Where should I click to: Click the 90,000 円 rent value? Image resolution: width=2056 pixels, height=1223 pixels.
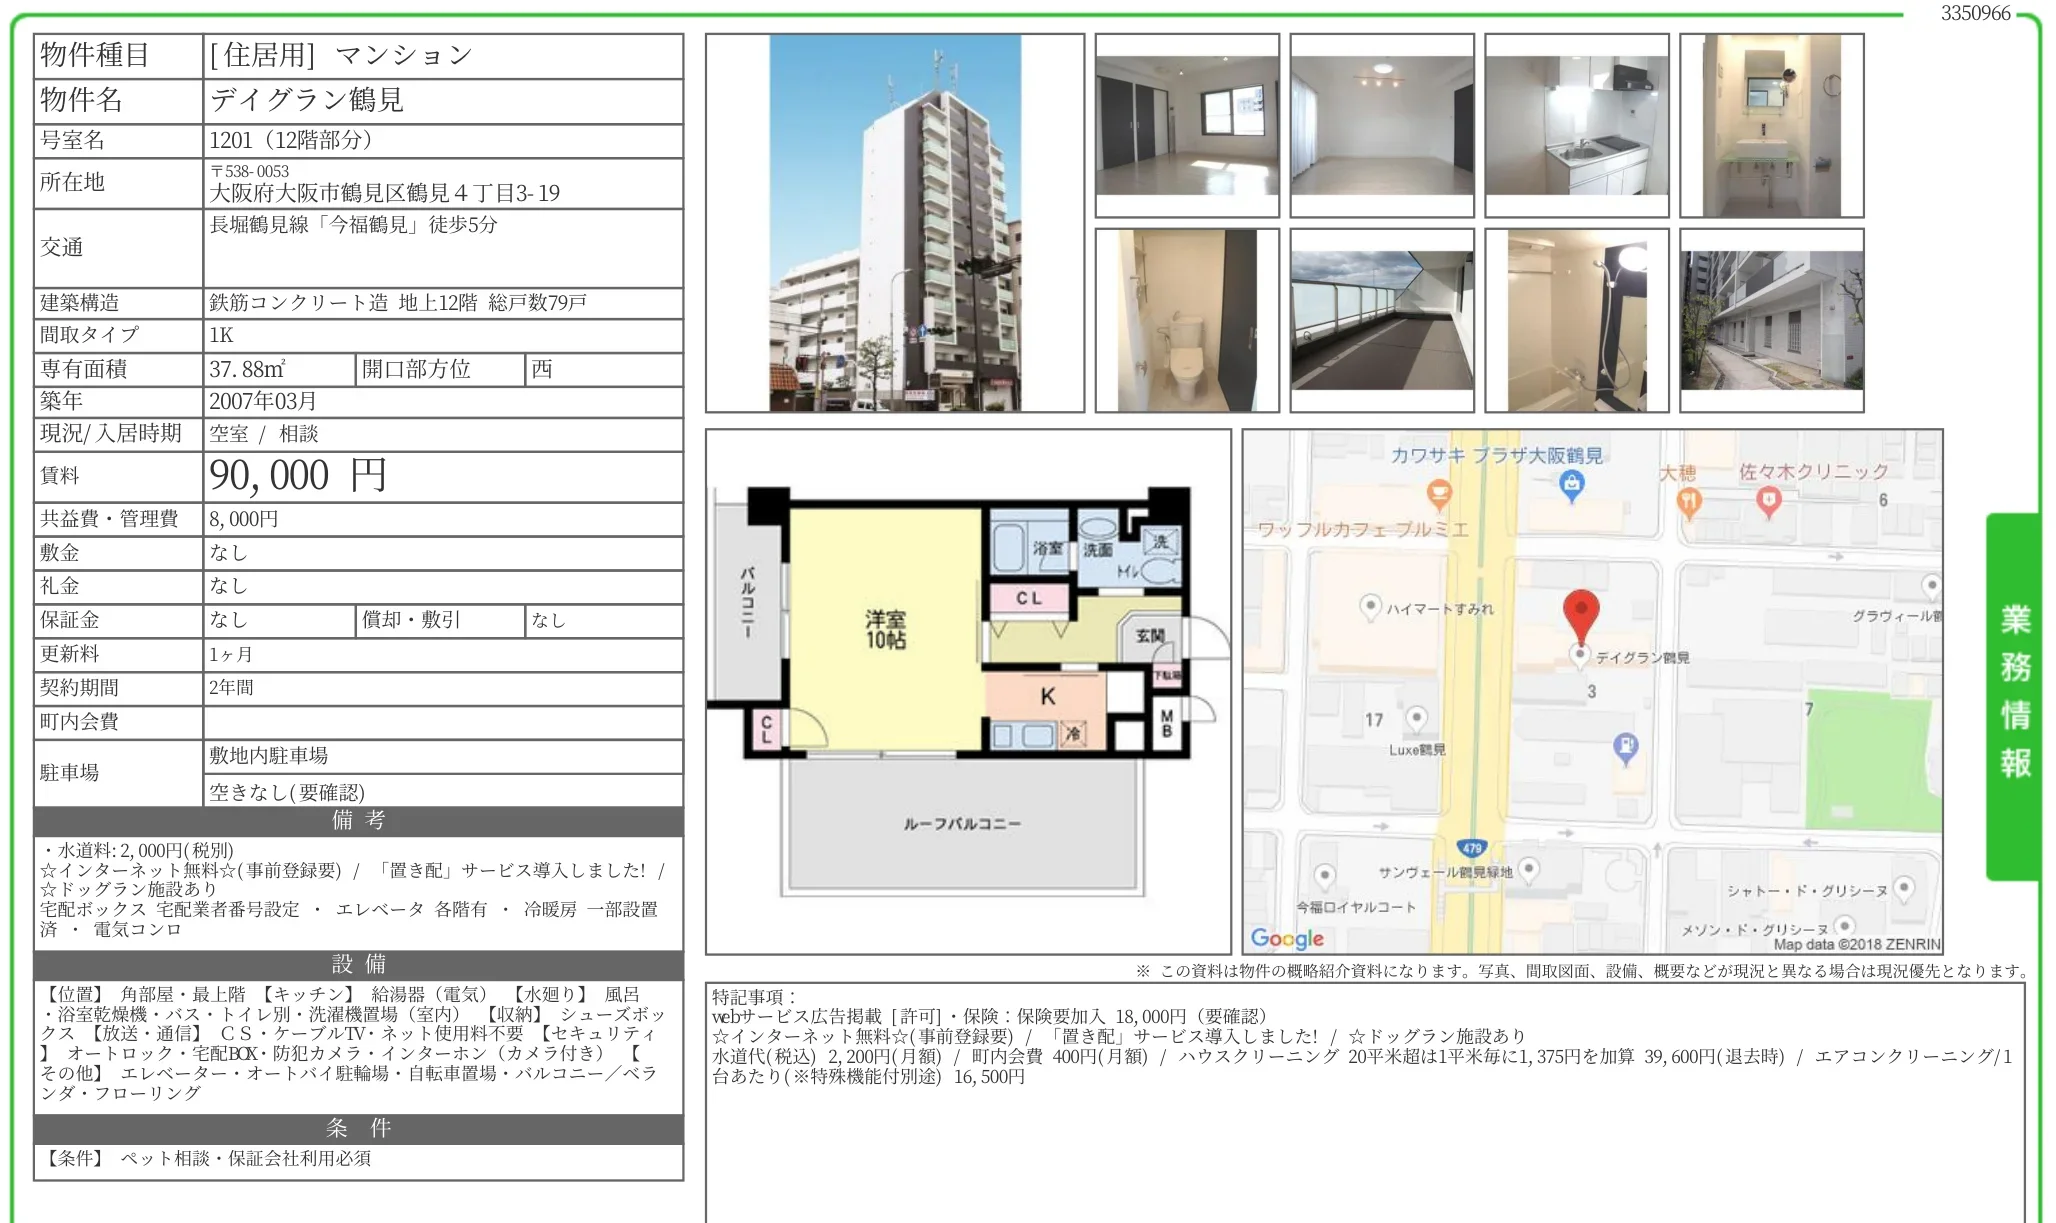297,476
